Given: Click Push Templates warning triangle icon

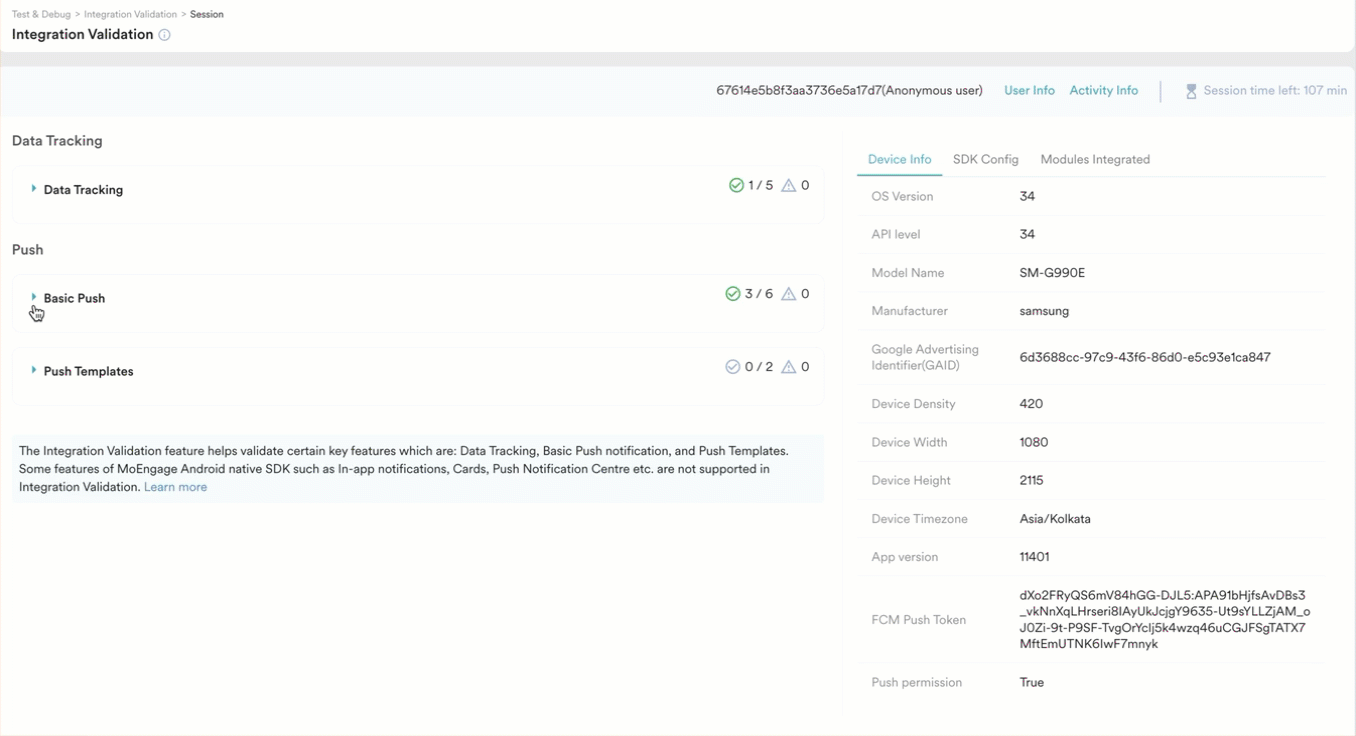Looking at the screenshot, I should 789,367.
